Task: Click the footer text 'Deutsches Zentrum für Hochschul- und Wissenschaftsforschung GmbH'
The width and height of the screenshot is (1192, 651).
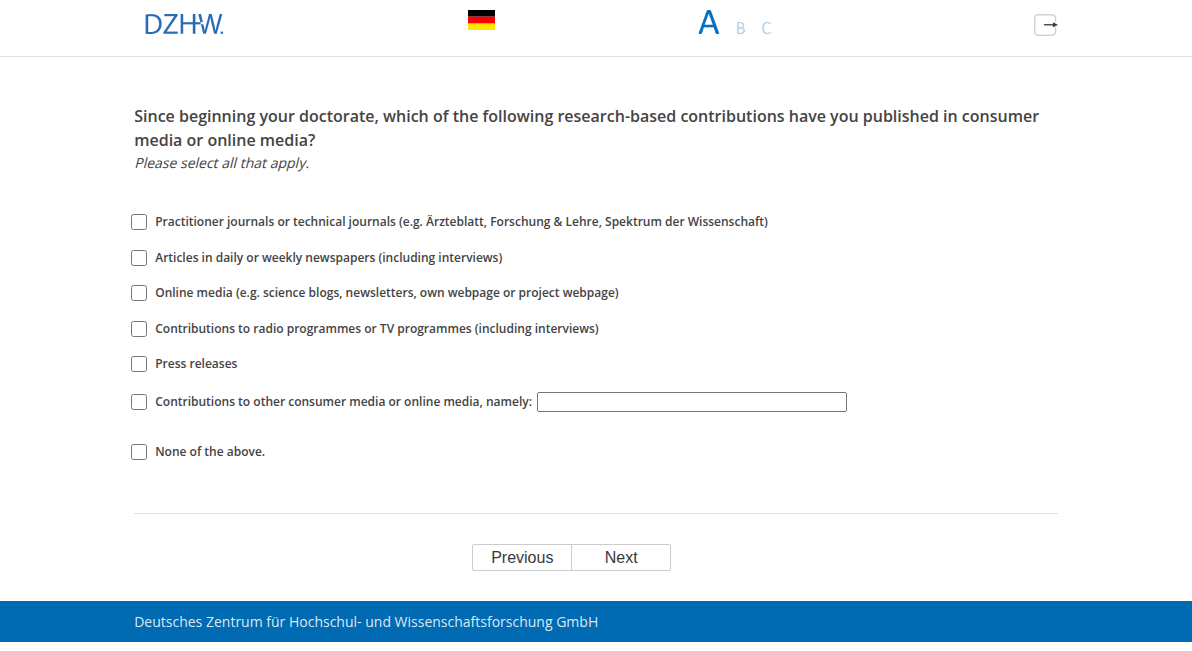Action: pos(366,622)
